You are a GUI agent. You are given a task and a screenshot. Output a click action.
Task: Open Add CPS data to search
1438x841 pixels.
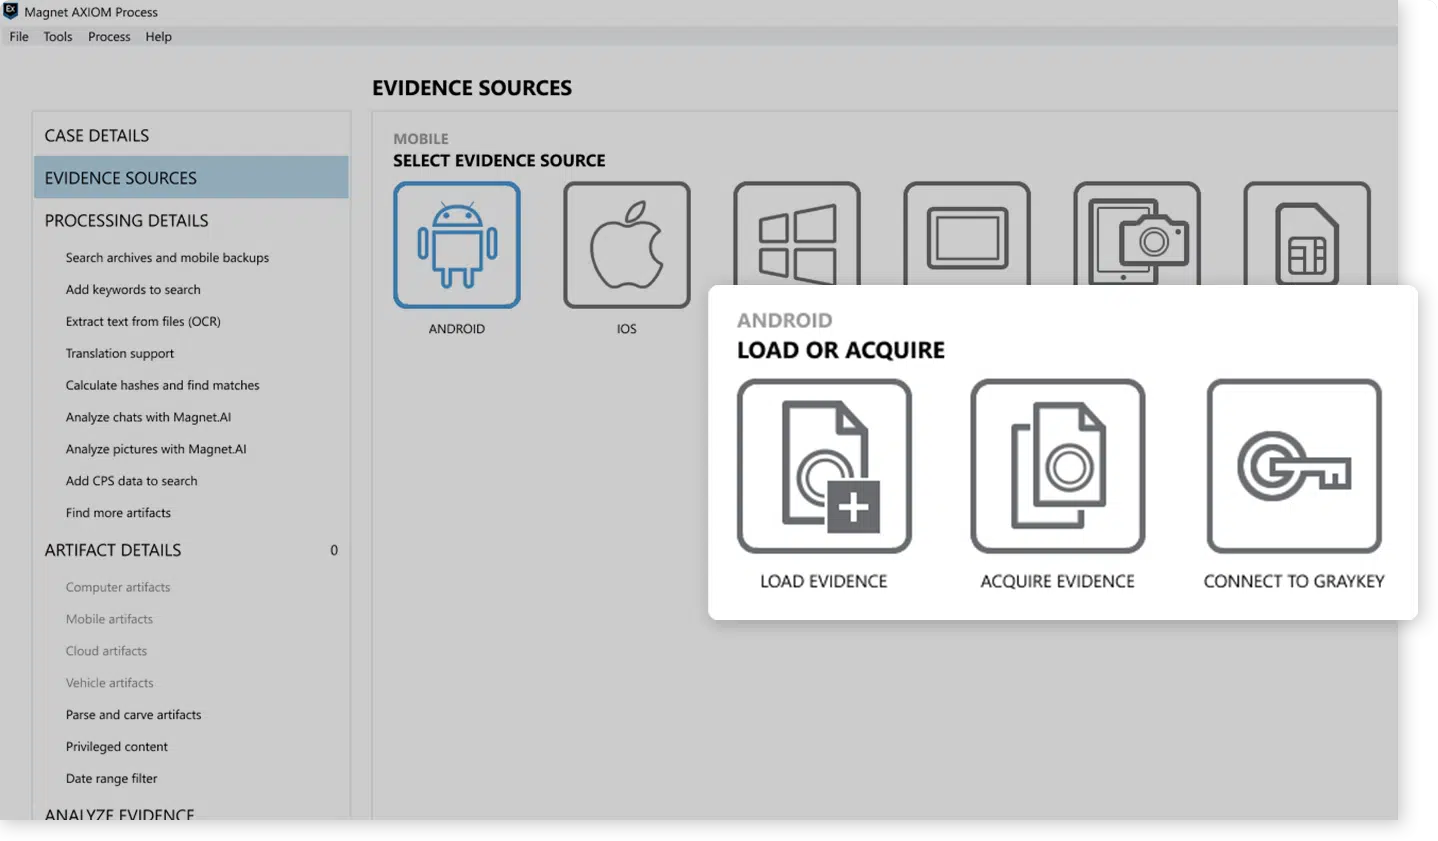click(131, 481)
